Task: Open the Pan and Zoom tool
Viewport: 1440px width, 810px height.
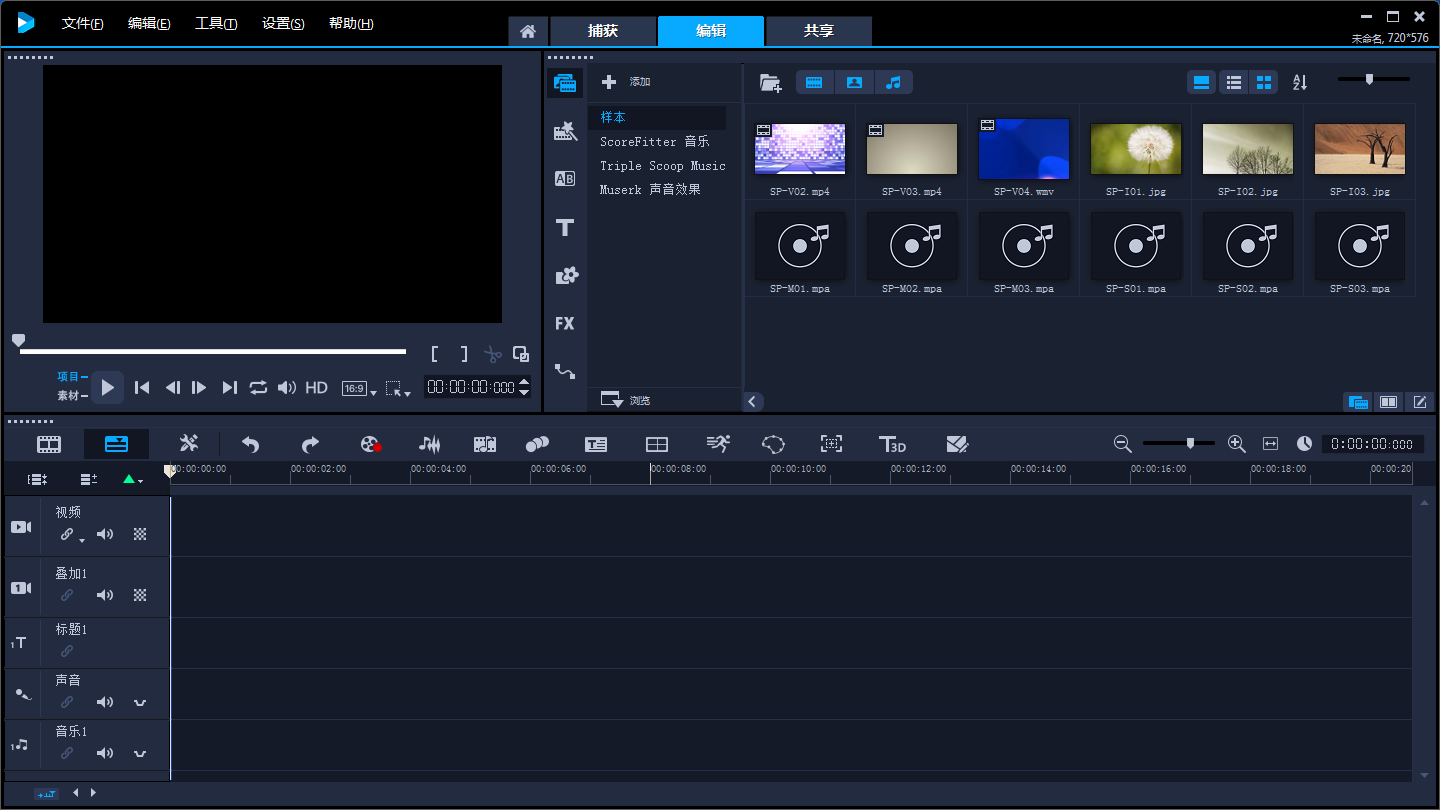Action: click(x=831, y=444)
